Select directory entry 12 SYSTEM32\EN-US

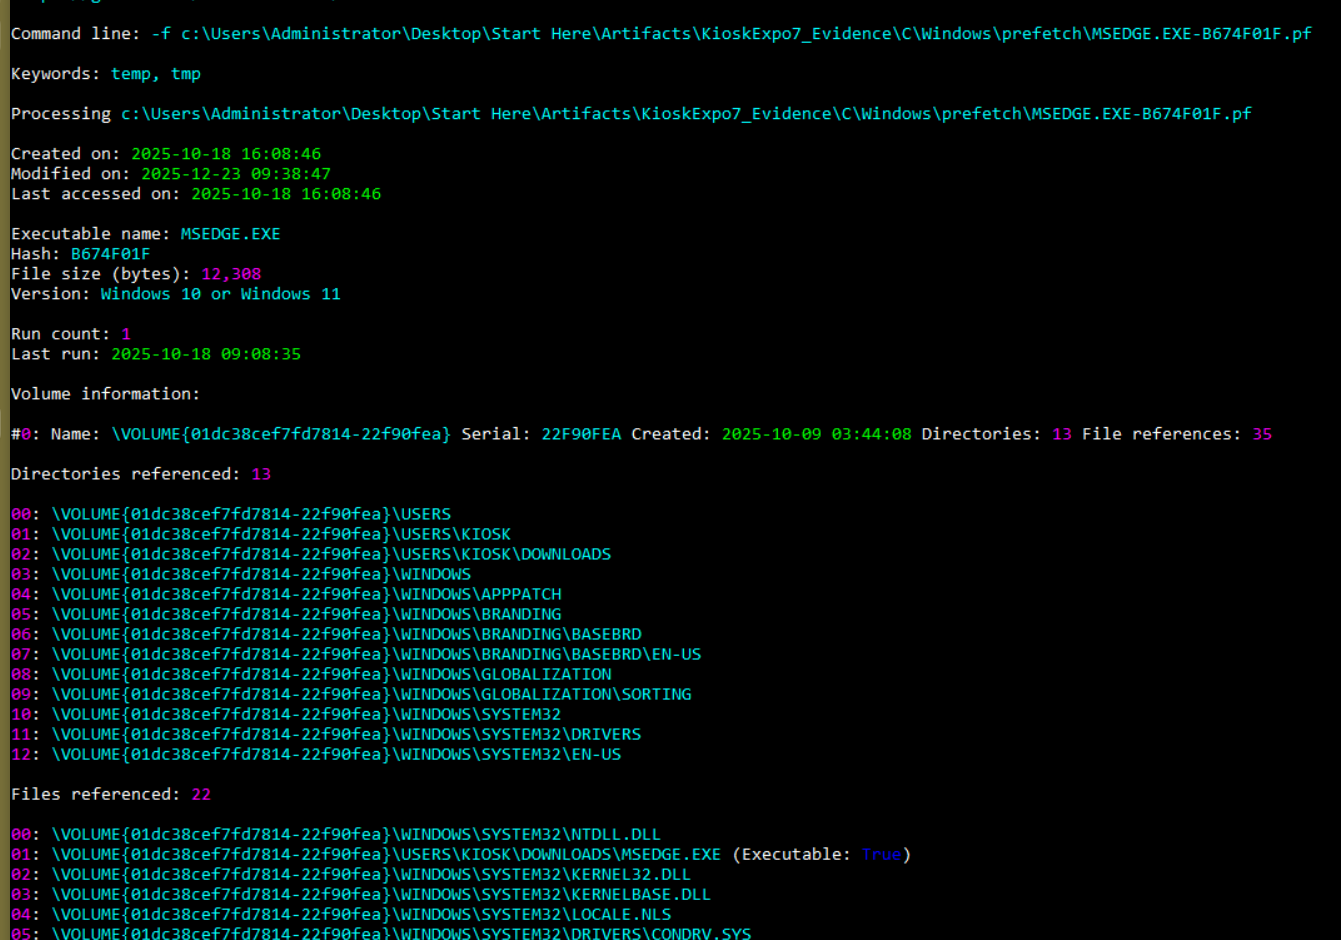[316, 754]
